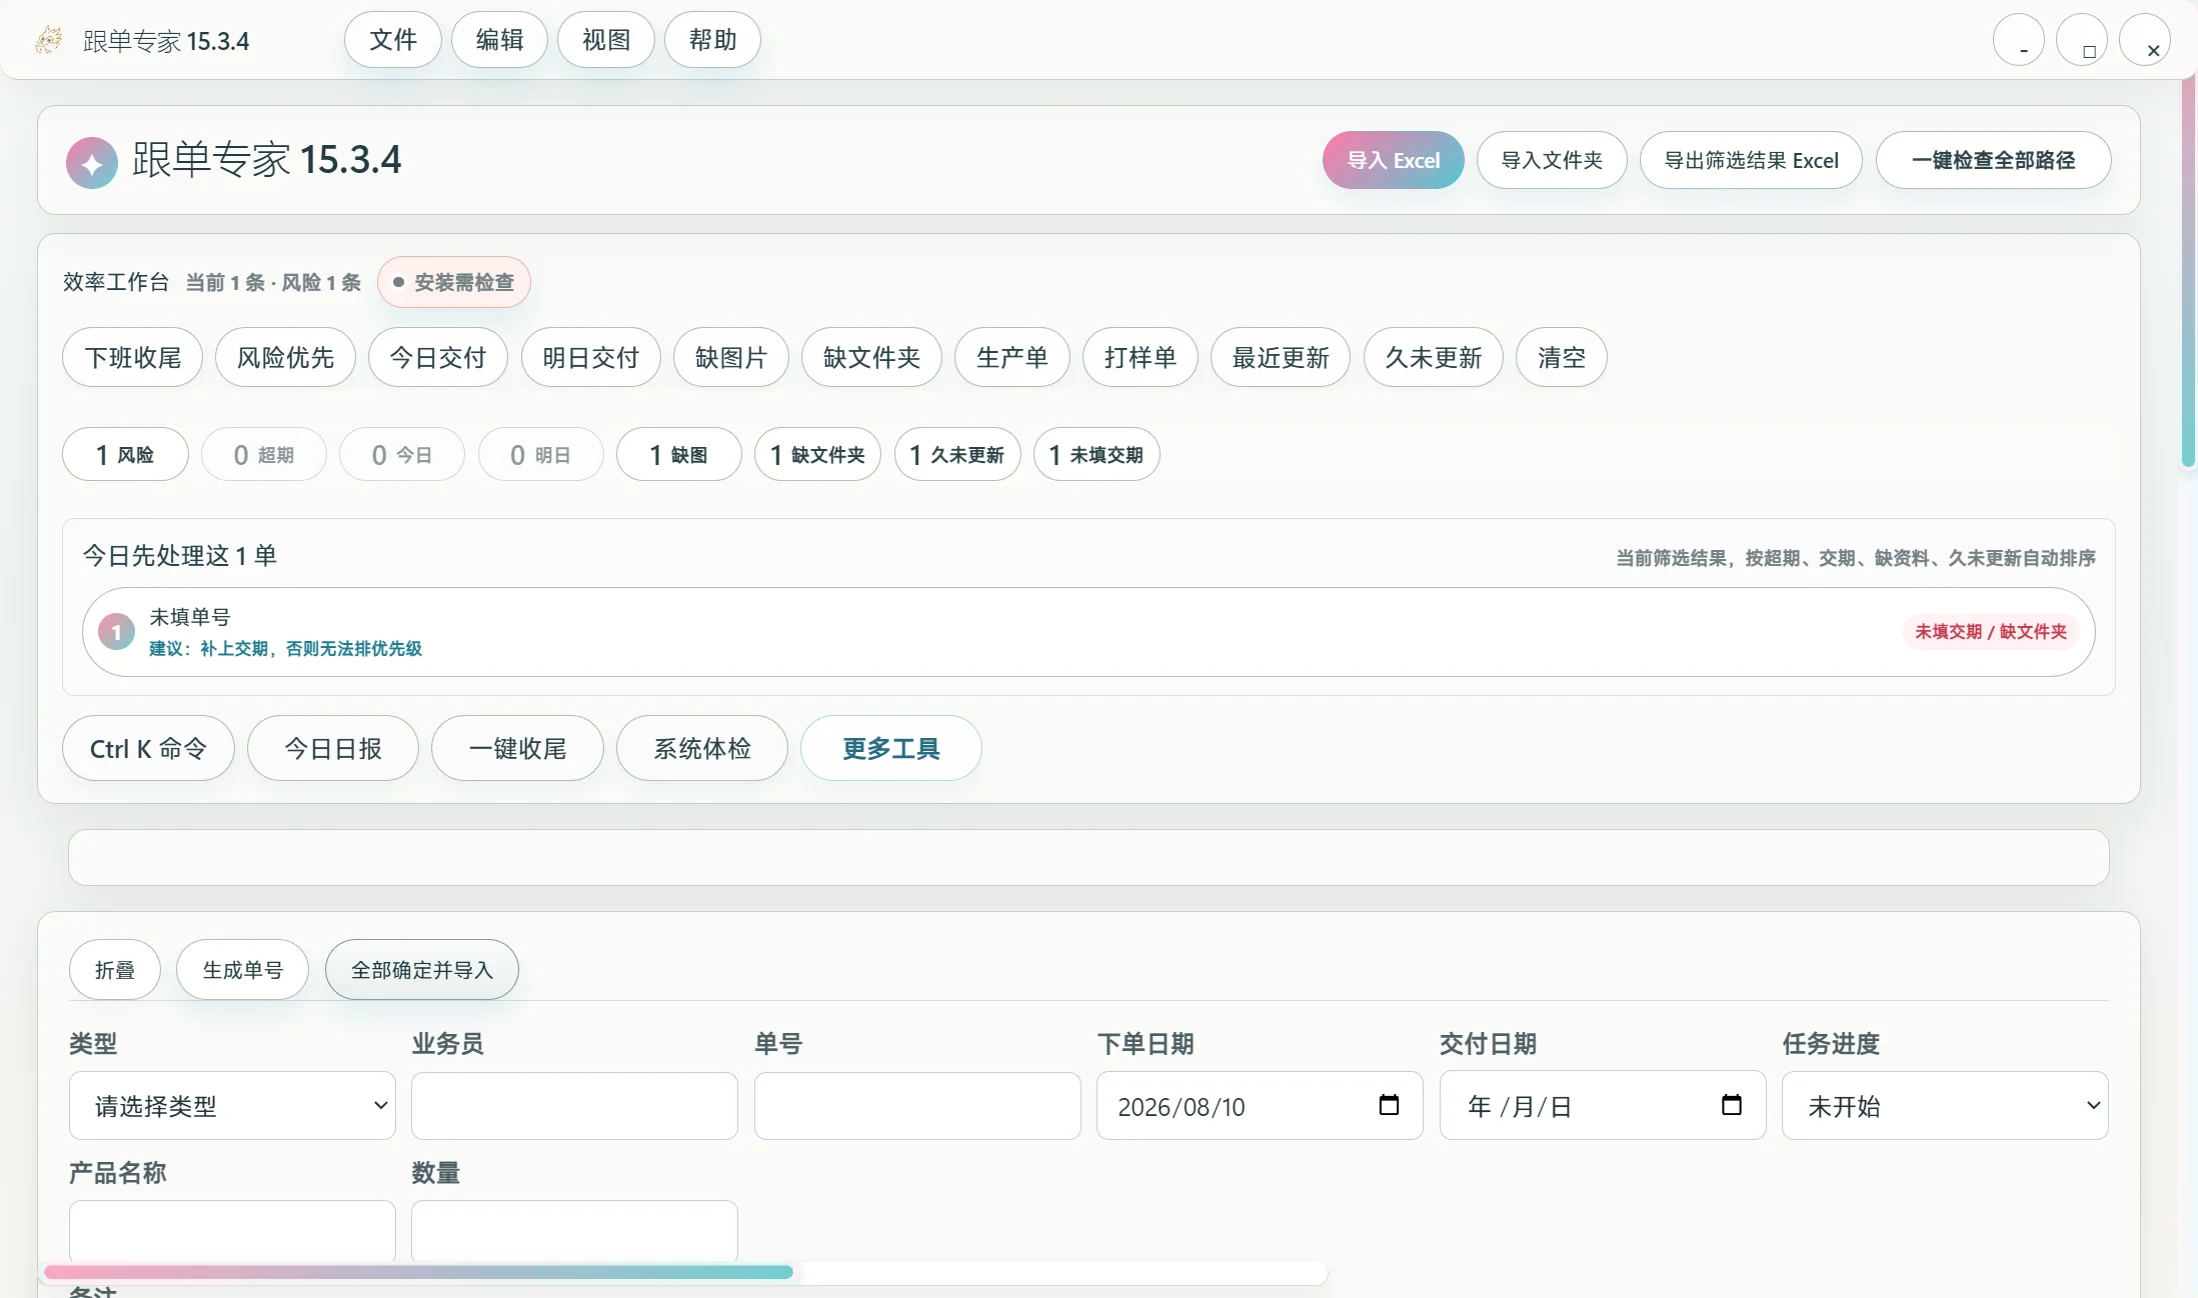This screenshot has width=2198, height=1298.
Task: Open the 文件 menu
Action: (x=393, y=40)
